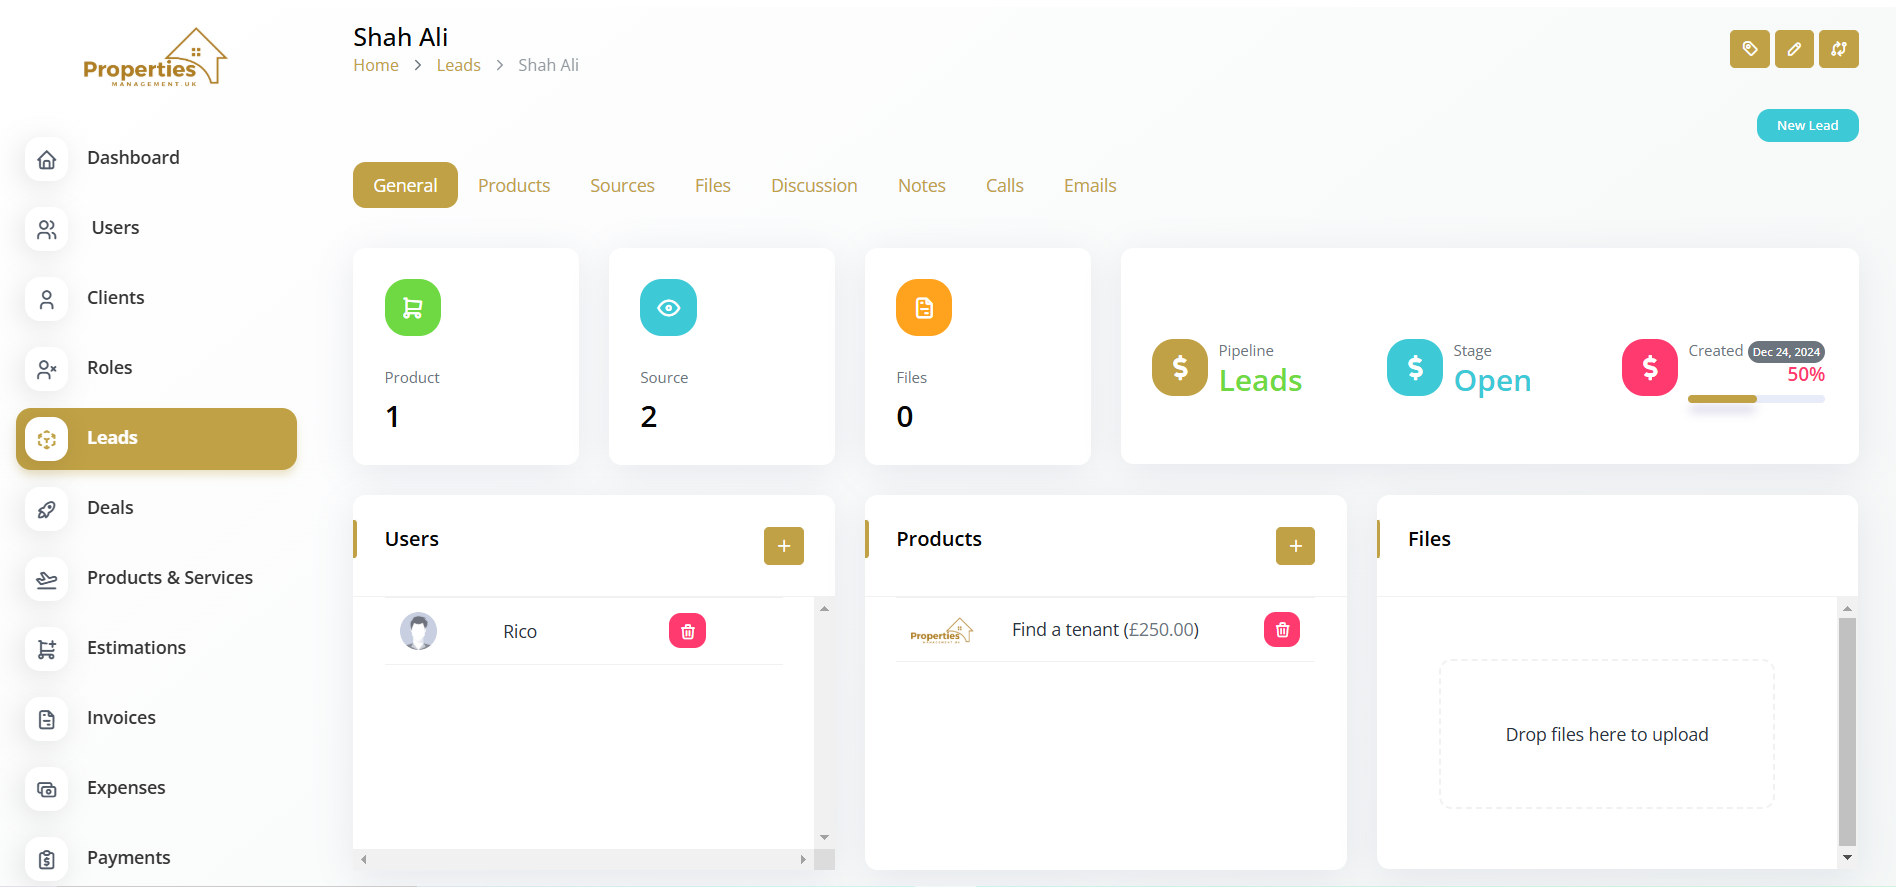Click the Drop files upload area
This screenshot has height=887, width=1896.
pyautogui.click(x=1606, y=734)
